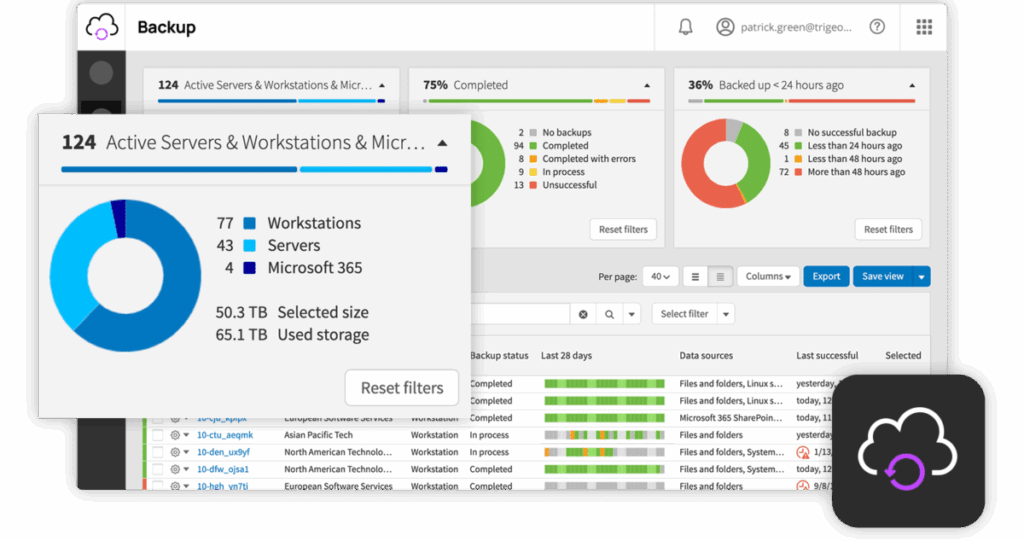Expand the row menu arrow for 10-ctu_aeqmk

(186, 435)
